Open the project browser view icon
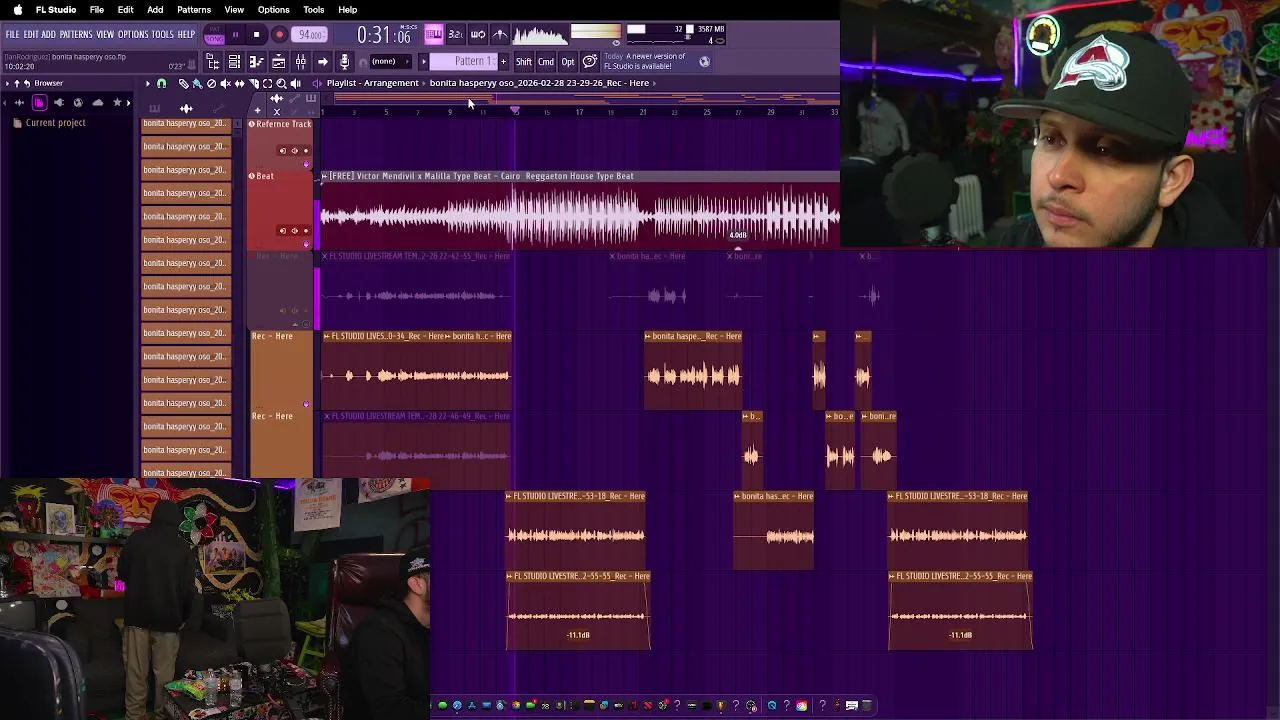The image size is (1280, 720). 212,62
